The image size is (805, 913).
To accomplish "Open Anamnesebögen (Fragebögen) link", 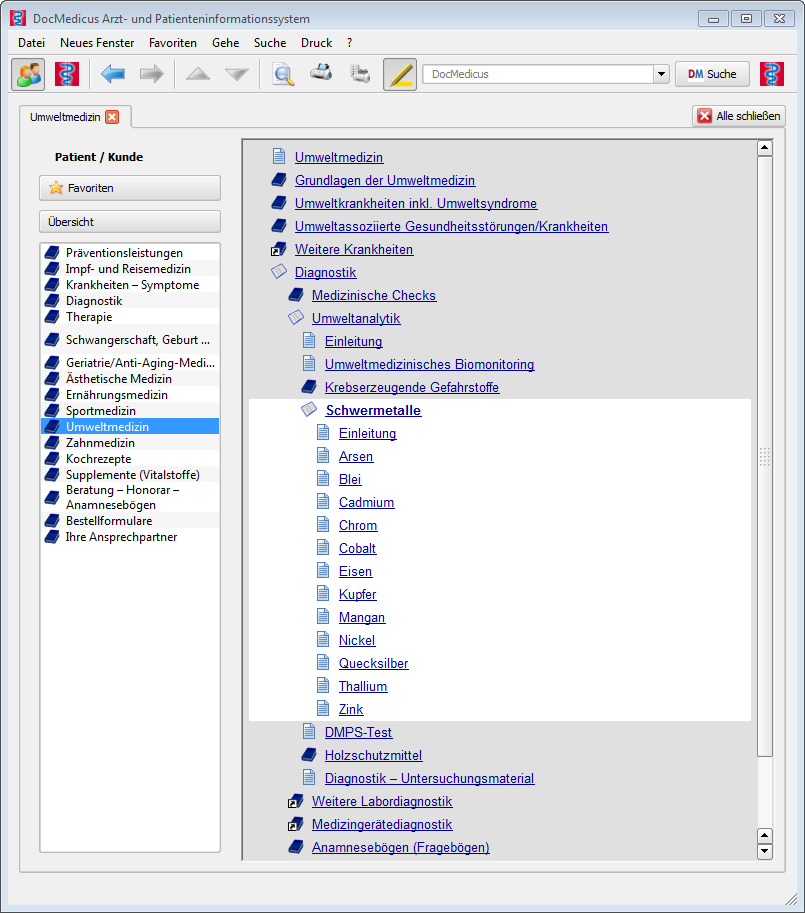I will pyautogui.click(x=401, y=847).
